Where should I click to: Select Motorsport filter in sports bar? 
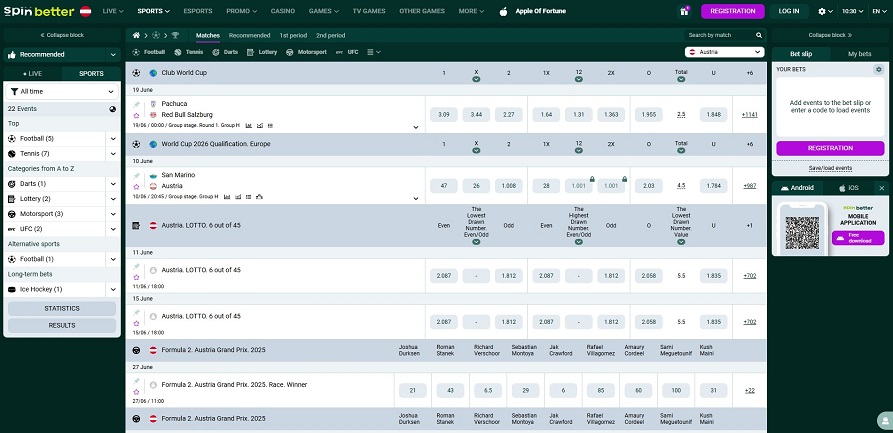[306, 52]
